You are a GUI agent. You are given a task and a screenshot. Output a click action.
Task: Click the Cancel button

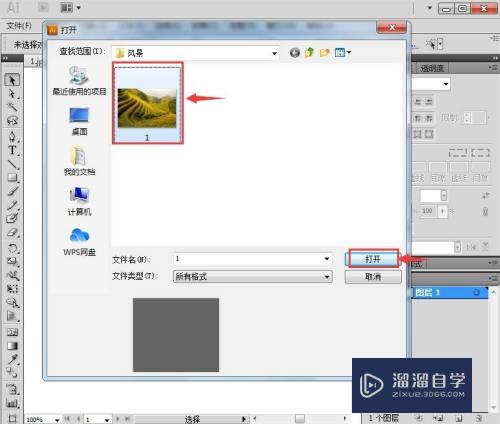(373, 276)
